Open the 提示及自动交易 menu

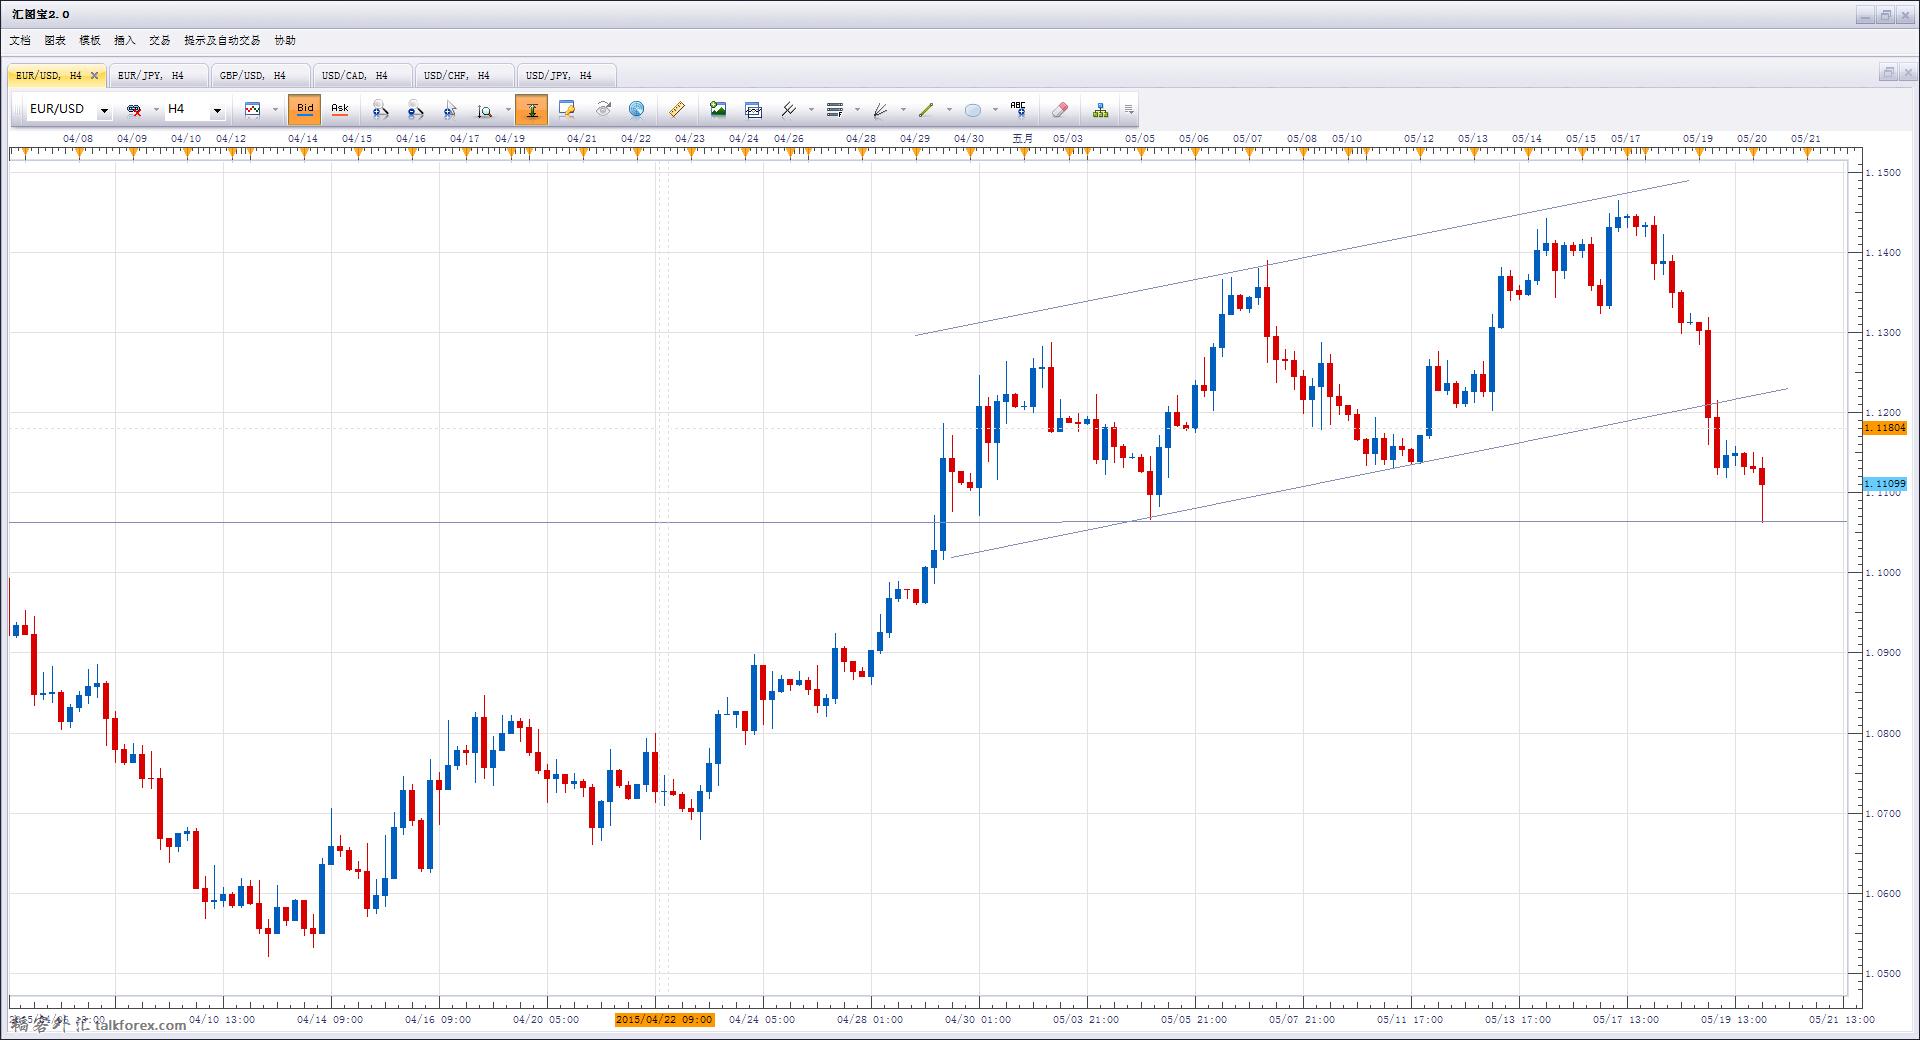(222, 41)
